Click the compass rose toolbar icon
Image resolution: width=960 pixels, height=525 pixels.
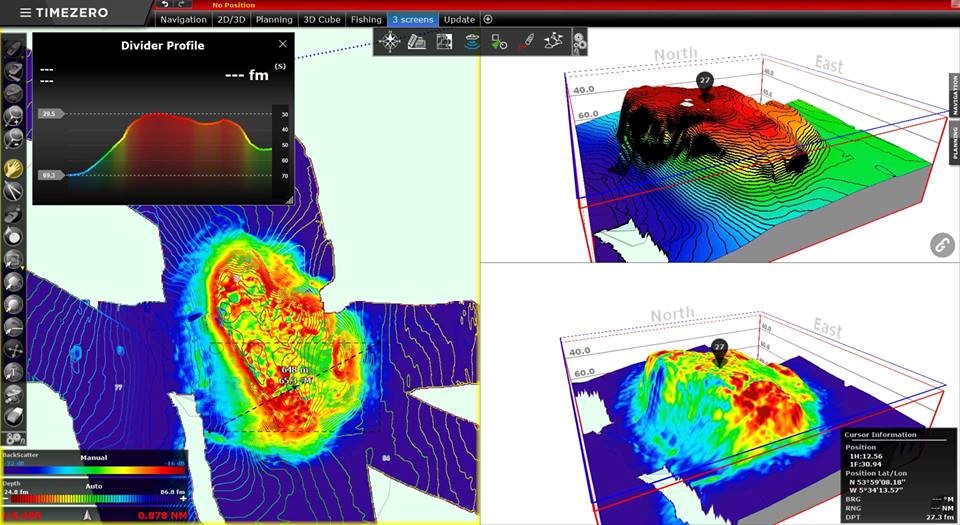[390, 42]
